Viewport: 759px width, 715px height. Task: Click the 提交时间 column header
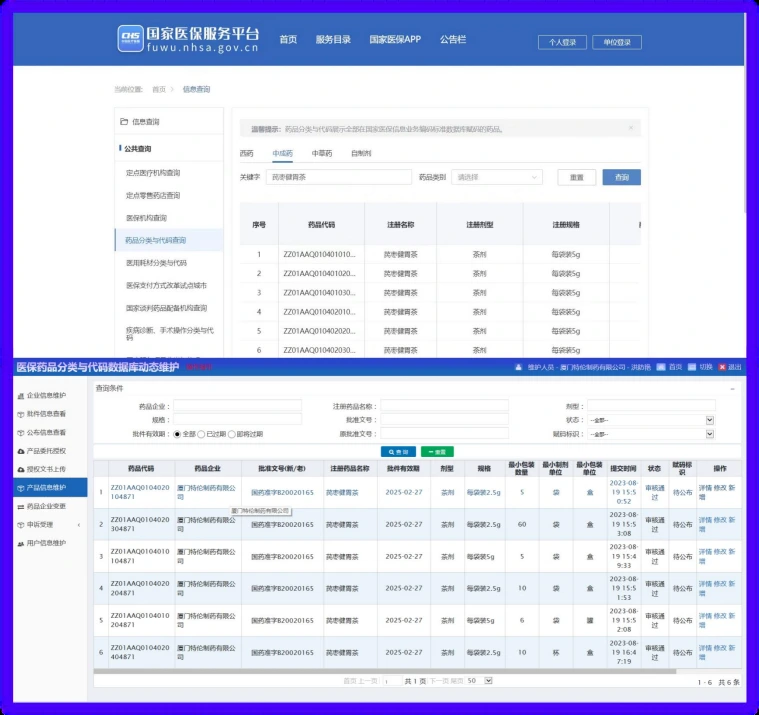[623, 469]
